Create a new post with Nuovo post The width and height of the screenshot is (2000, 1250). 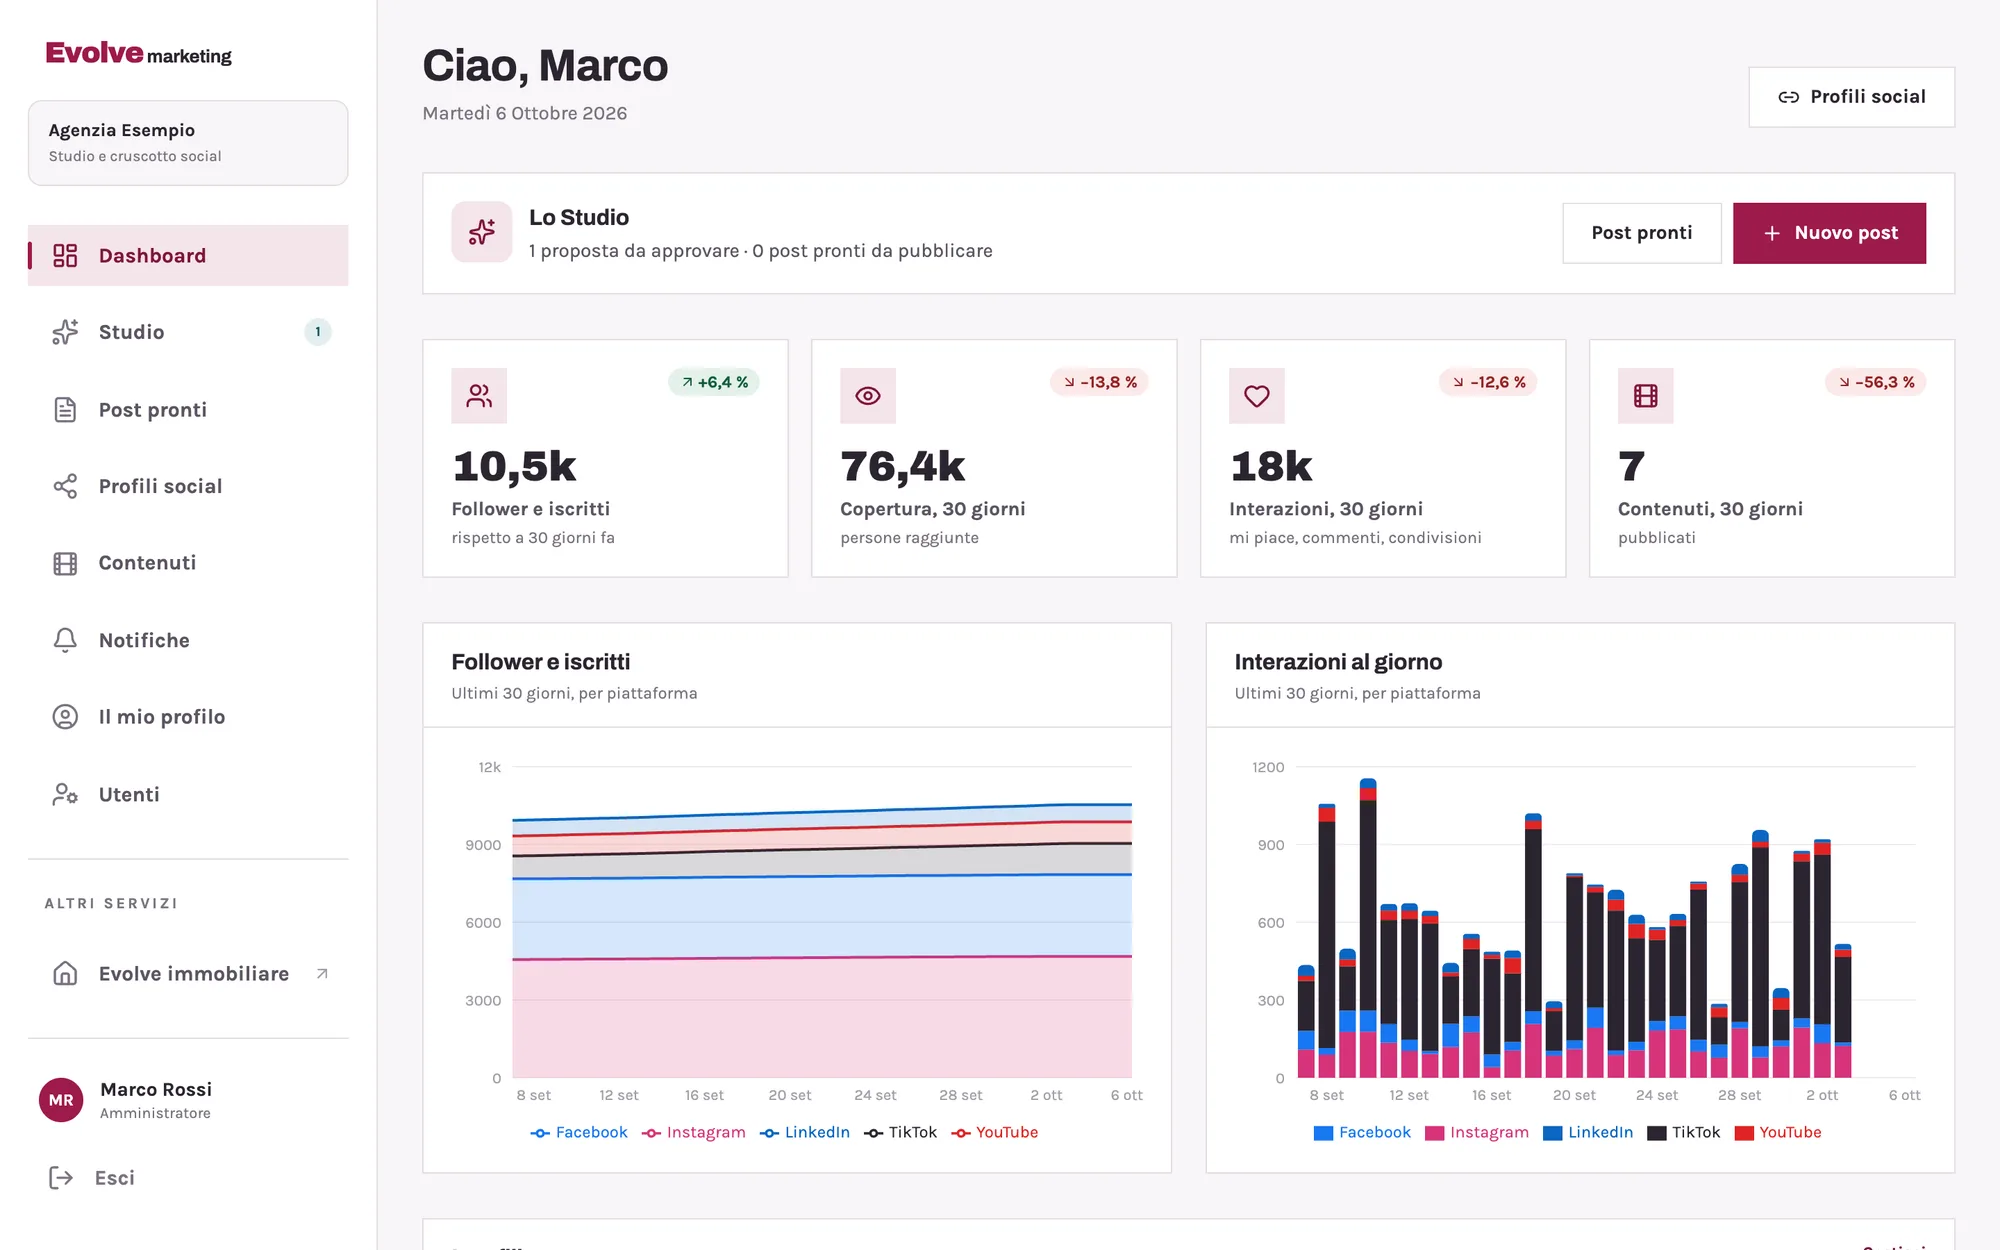coord(1829,233)
